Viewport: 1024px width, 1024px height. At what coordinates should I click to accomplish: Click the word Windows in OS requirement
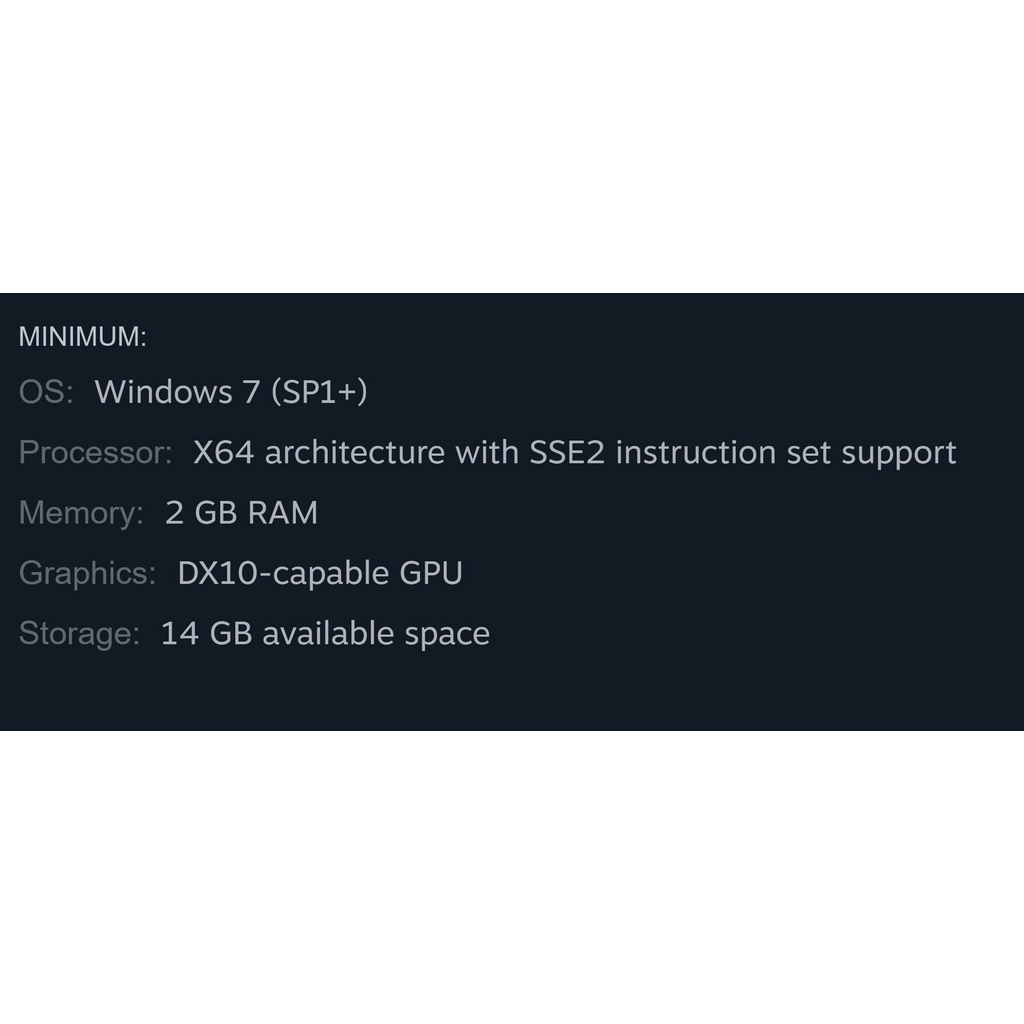[164, 392]
